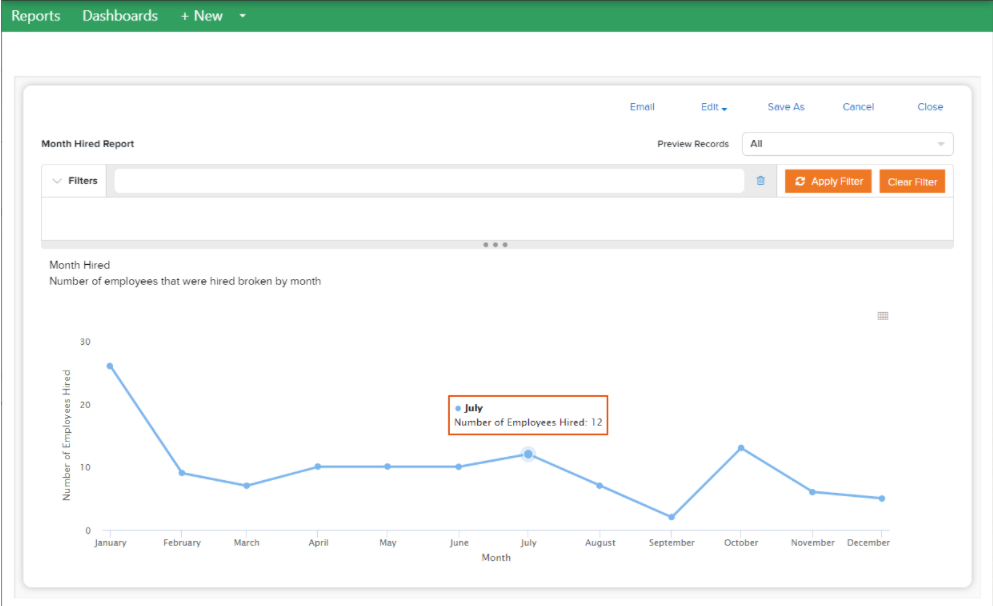Click the 'Preview Records' label

tap(693, 144)
